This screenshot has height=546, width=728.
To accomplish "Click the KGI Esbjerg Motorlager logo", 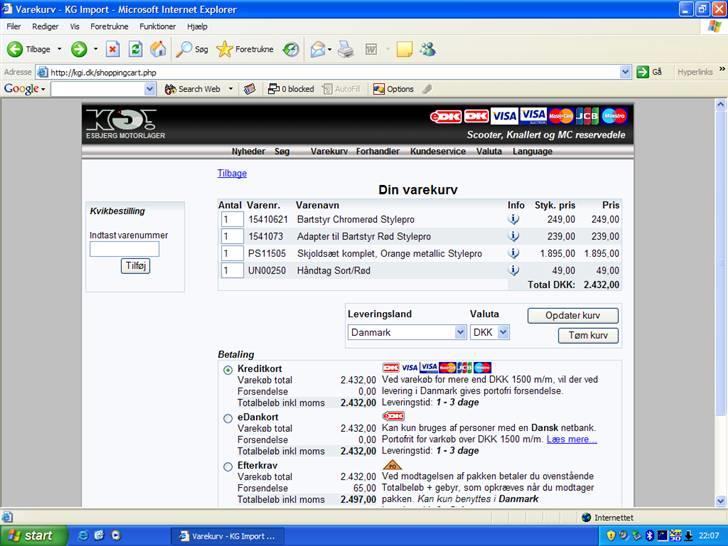I will (x=126, y=123).
